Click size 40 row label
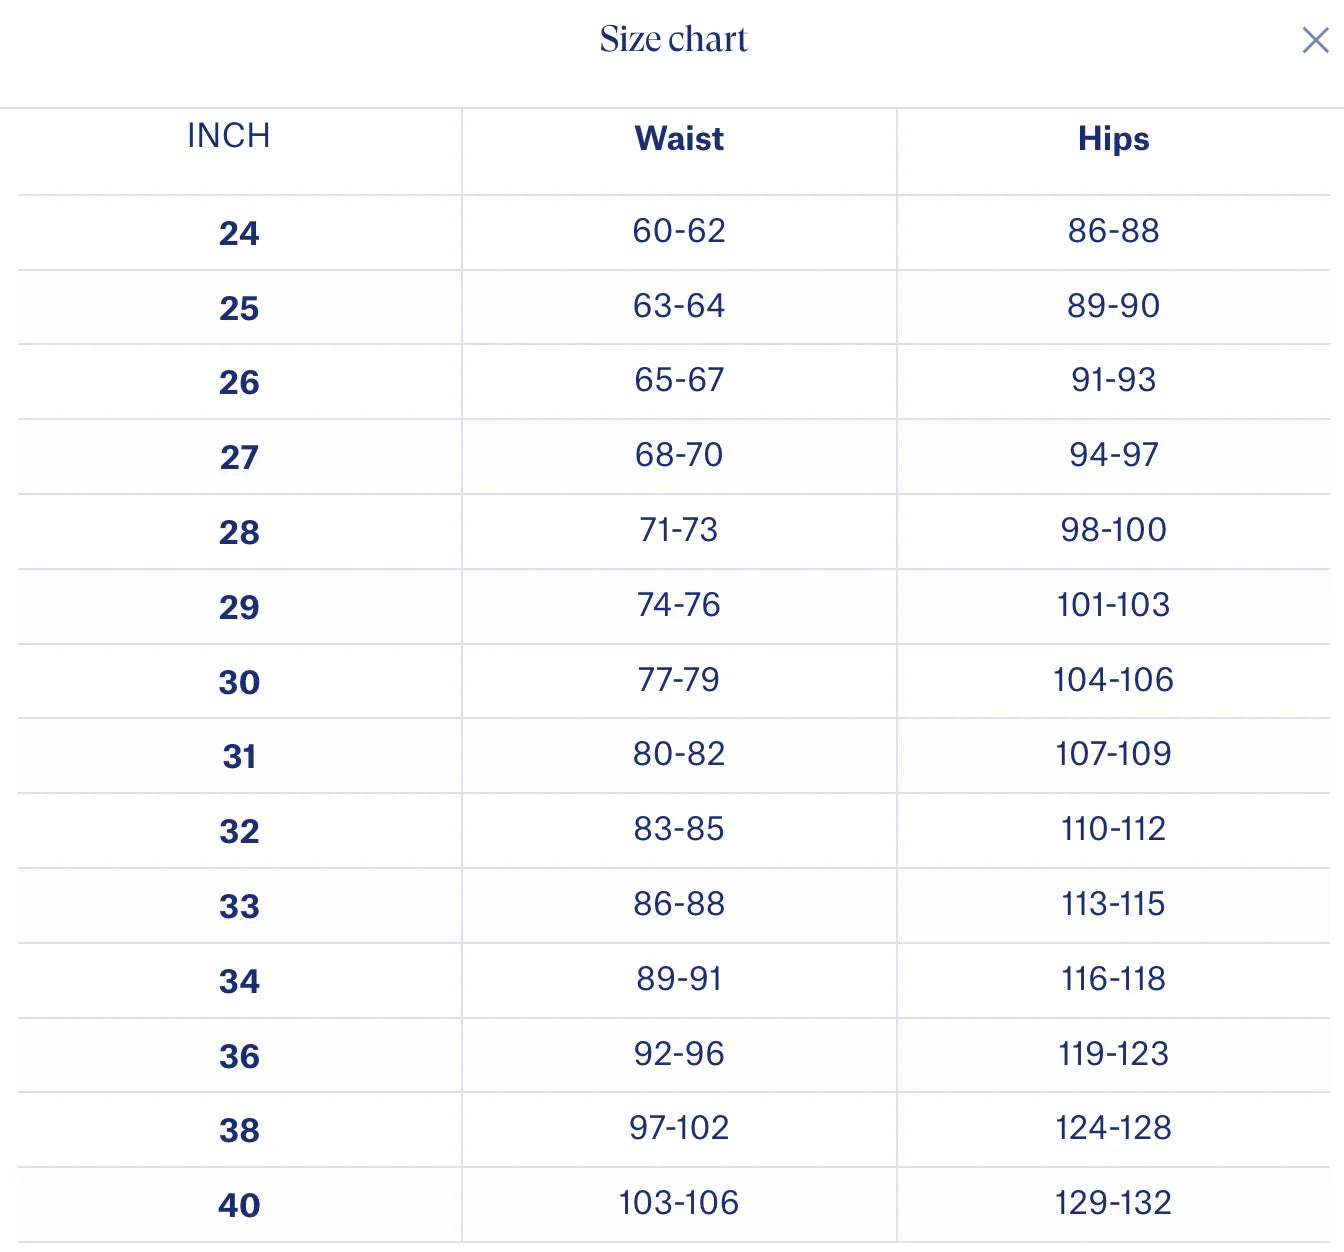The width and height of the screenshot is (1344, 1252). pyautogui.click(x=239, y=1205)
